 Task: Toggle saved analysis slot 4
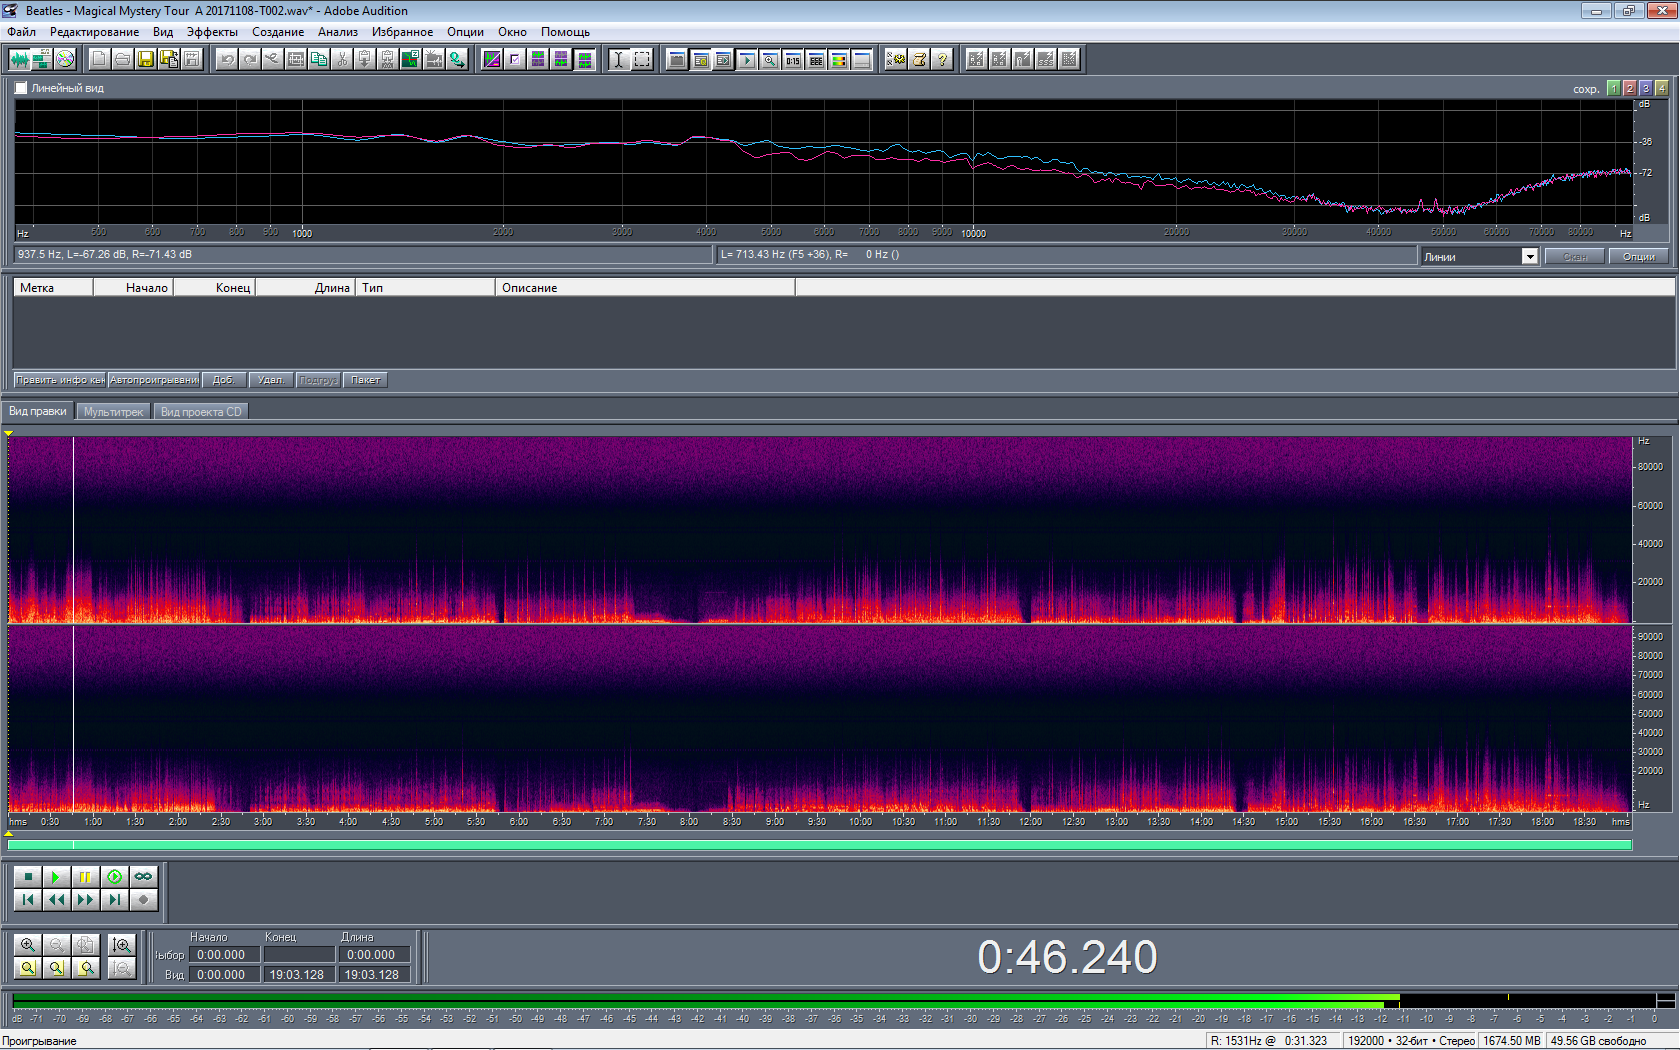[x=1661, y=88]
